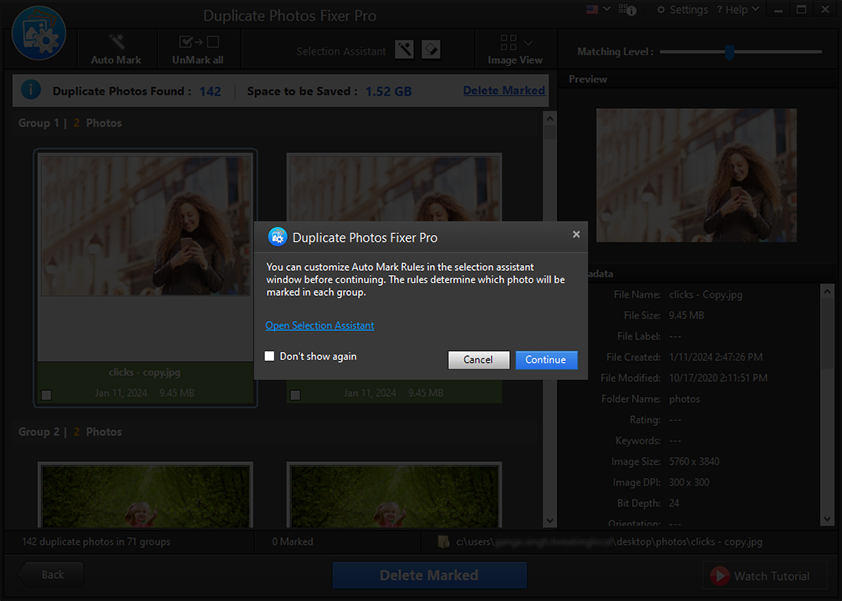The image size is (842, 601).
Task: Expand the language dropdown arrow
Action: 607,9
